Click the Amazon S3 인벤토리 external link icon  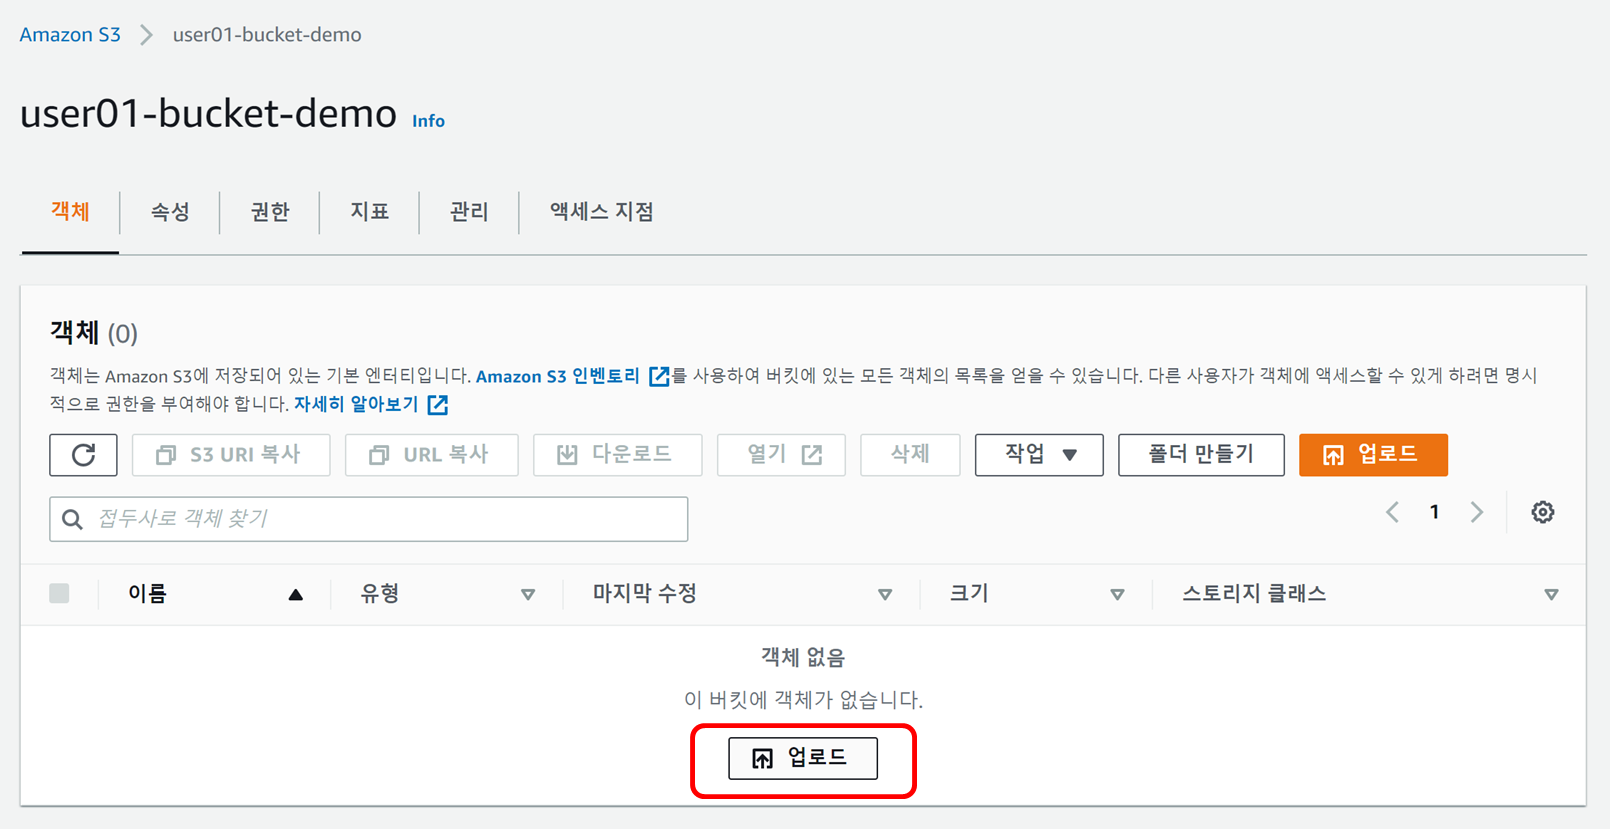tap(659, 376)
